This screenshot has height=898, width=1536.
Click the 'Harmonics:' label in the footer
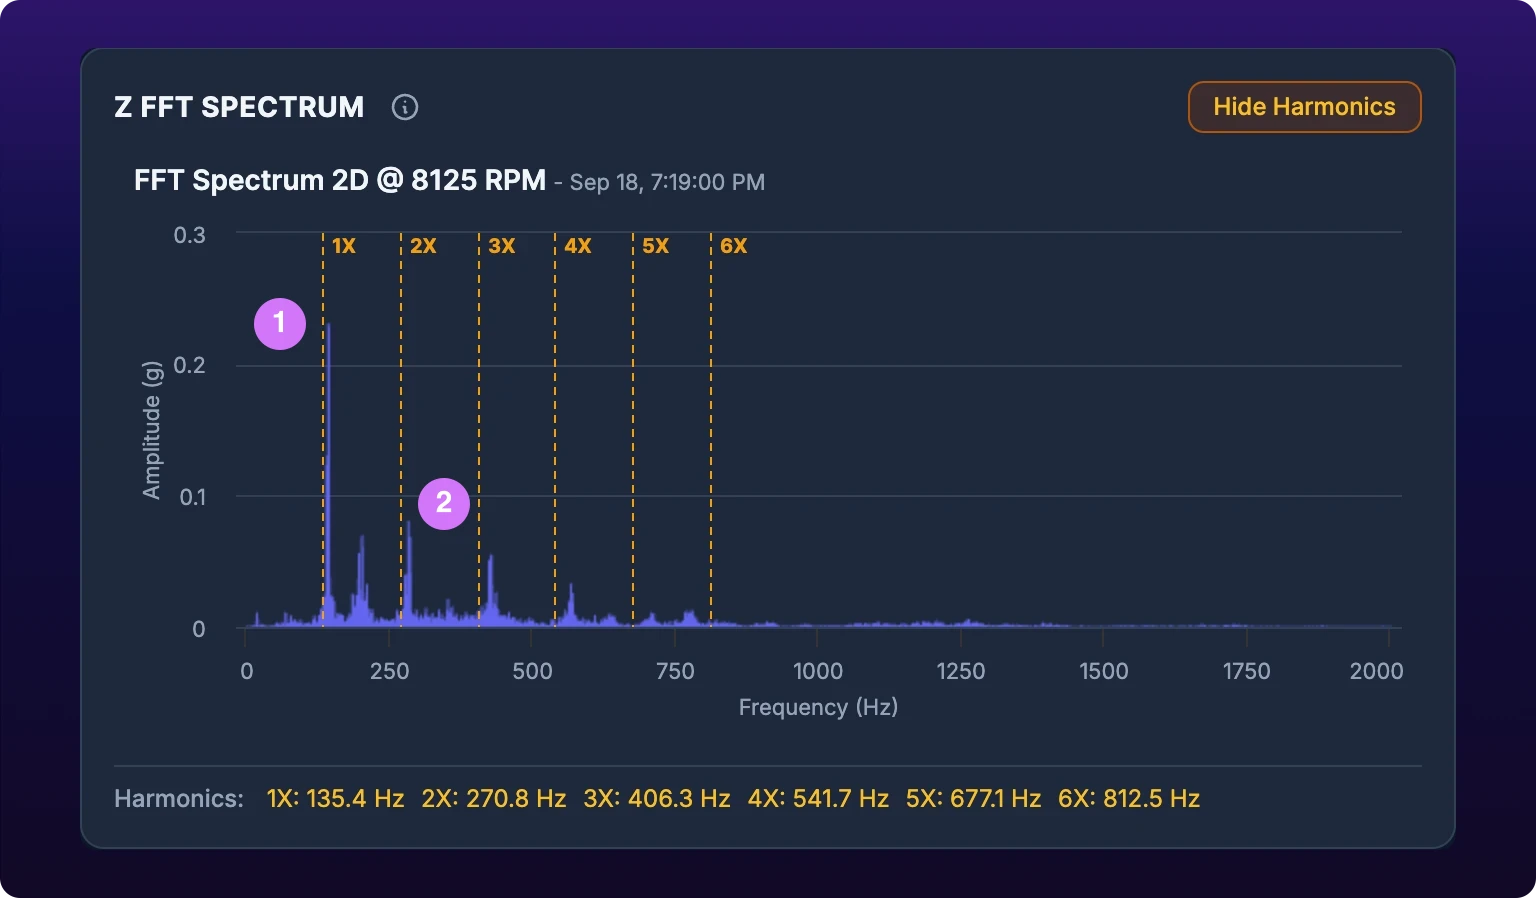click(x=179, y=799)
